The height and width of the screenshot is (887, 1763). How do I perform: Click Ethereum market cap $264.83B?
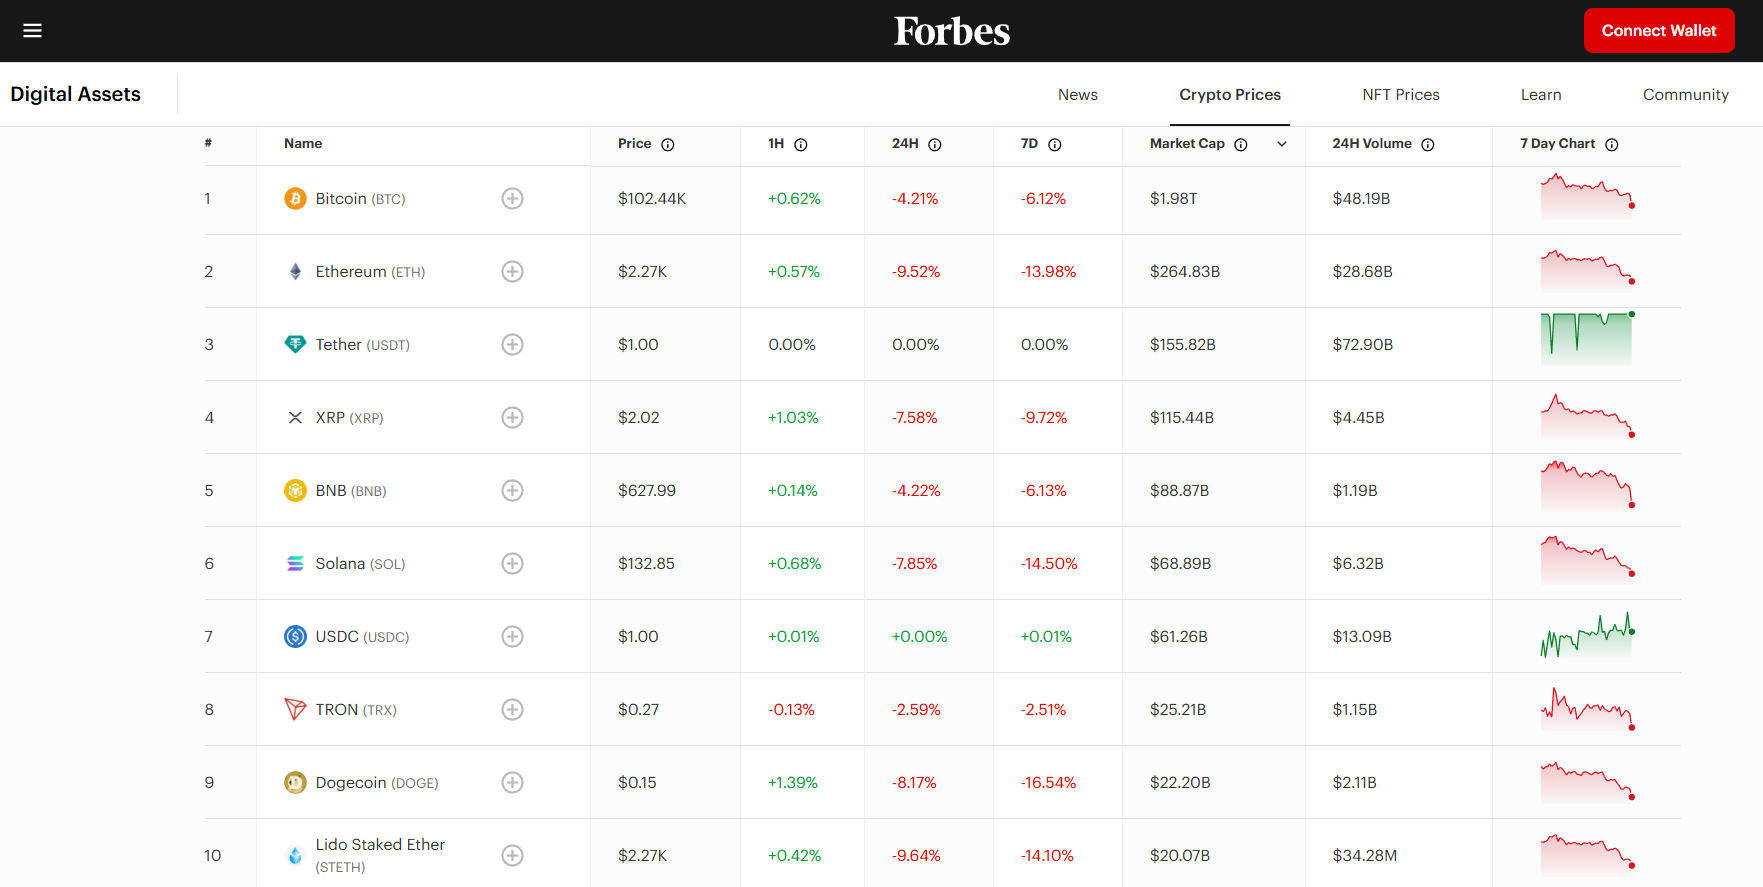[1185, 272]
